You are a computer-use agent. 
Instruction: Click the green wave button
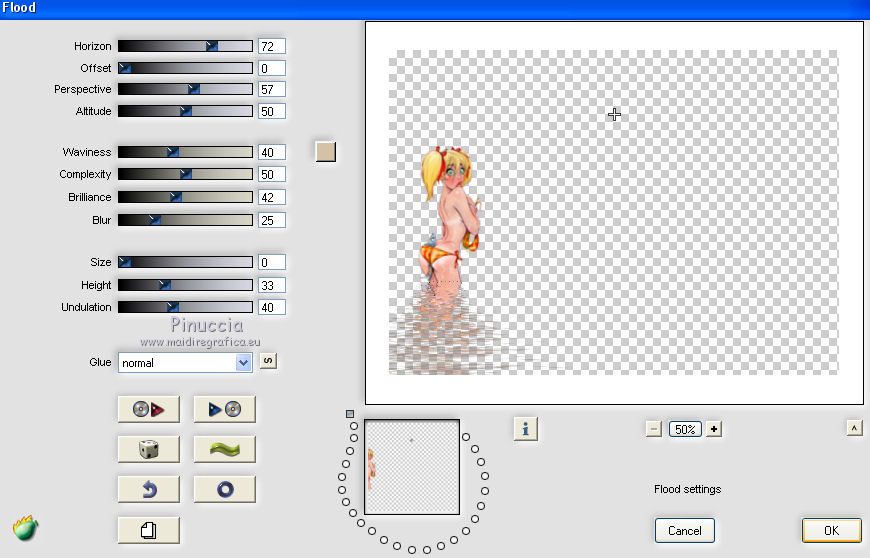coord(225,449)
